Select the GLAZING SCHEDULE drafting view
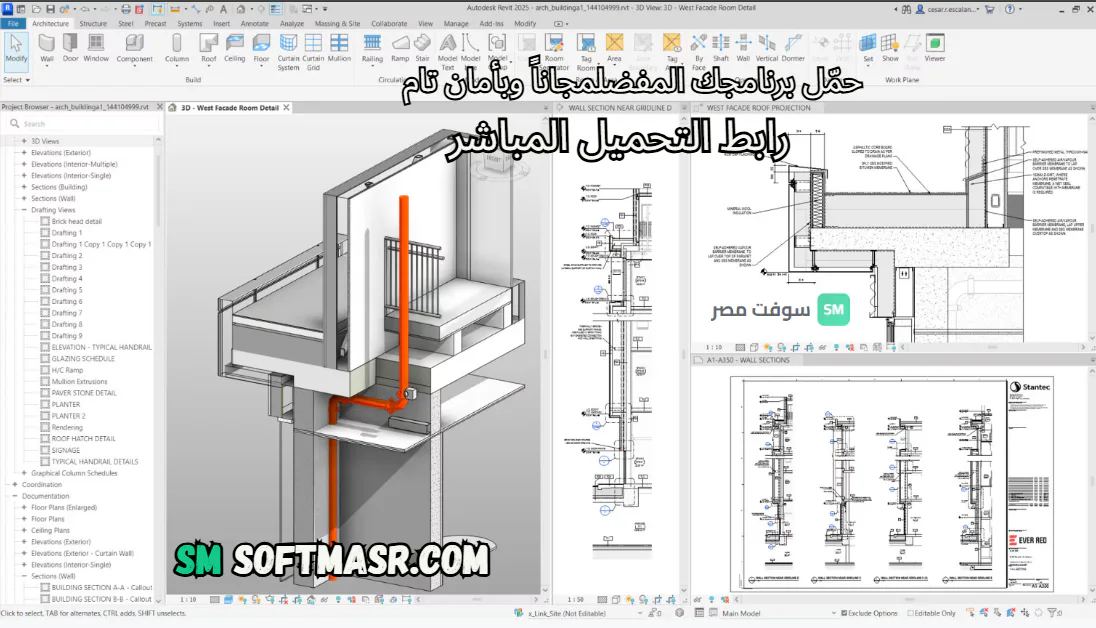The image size is (1096, 628). click(x=82, y=359)
